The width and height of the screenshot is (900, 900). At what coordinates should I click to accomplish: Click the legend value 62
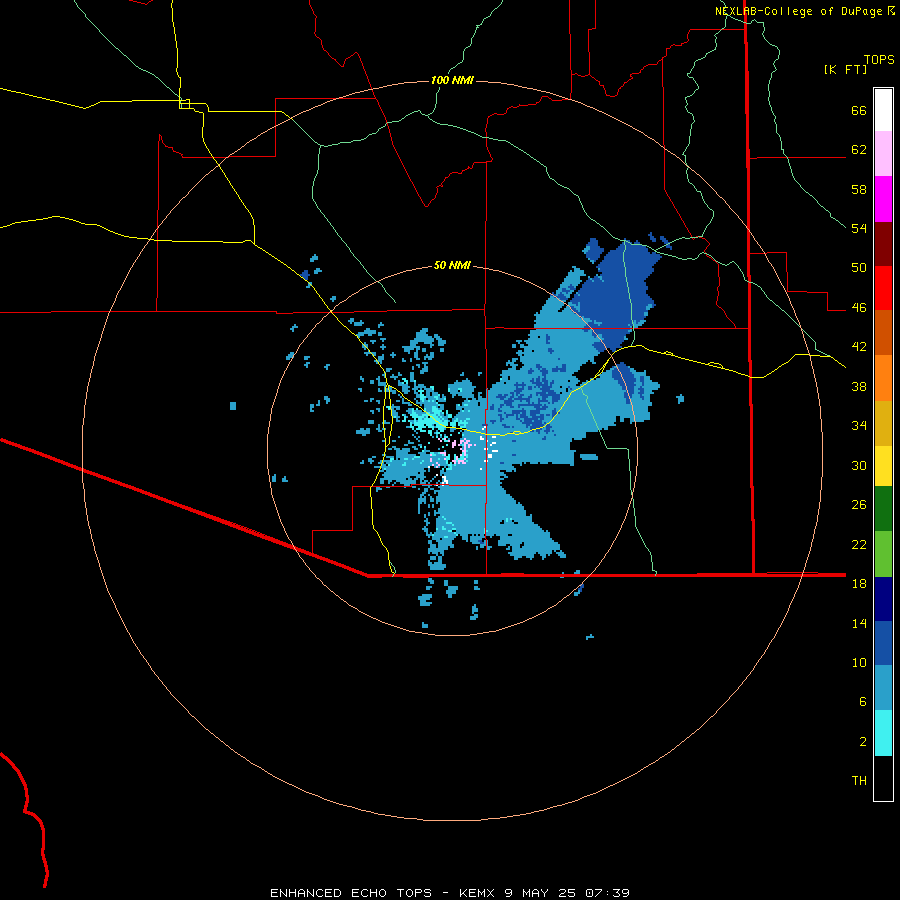pyautogui.click(x=859, y=150)
